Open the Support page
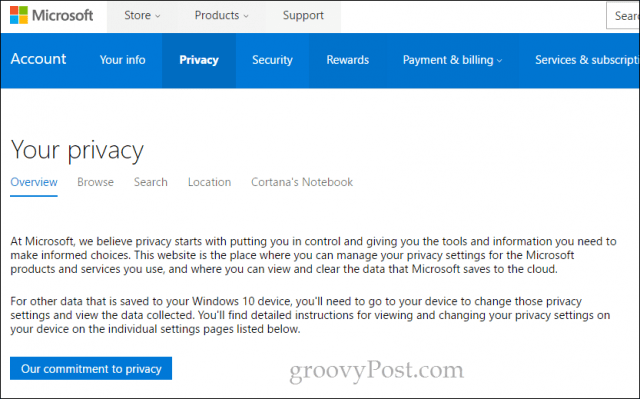Screen dimensions: 640x399 (303, 16)
